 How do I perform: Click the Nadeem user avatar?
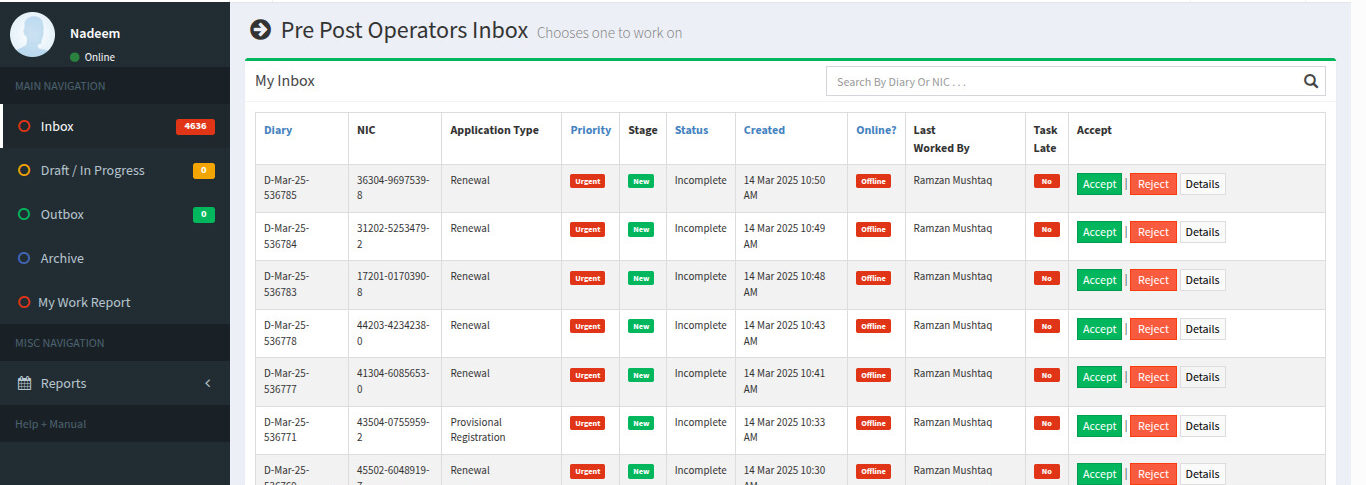coord(32,35)
